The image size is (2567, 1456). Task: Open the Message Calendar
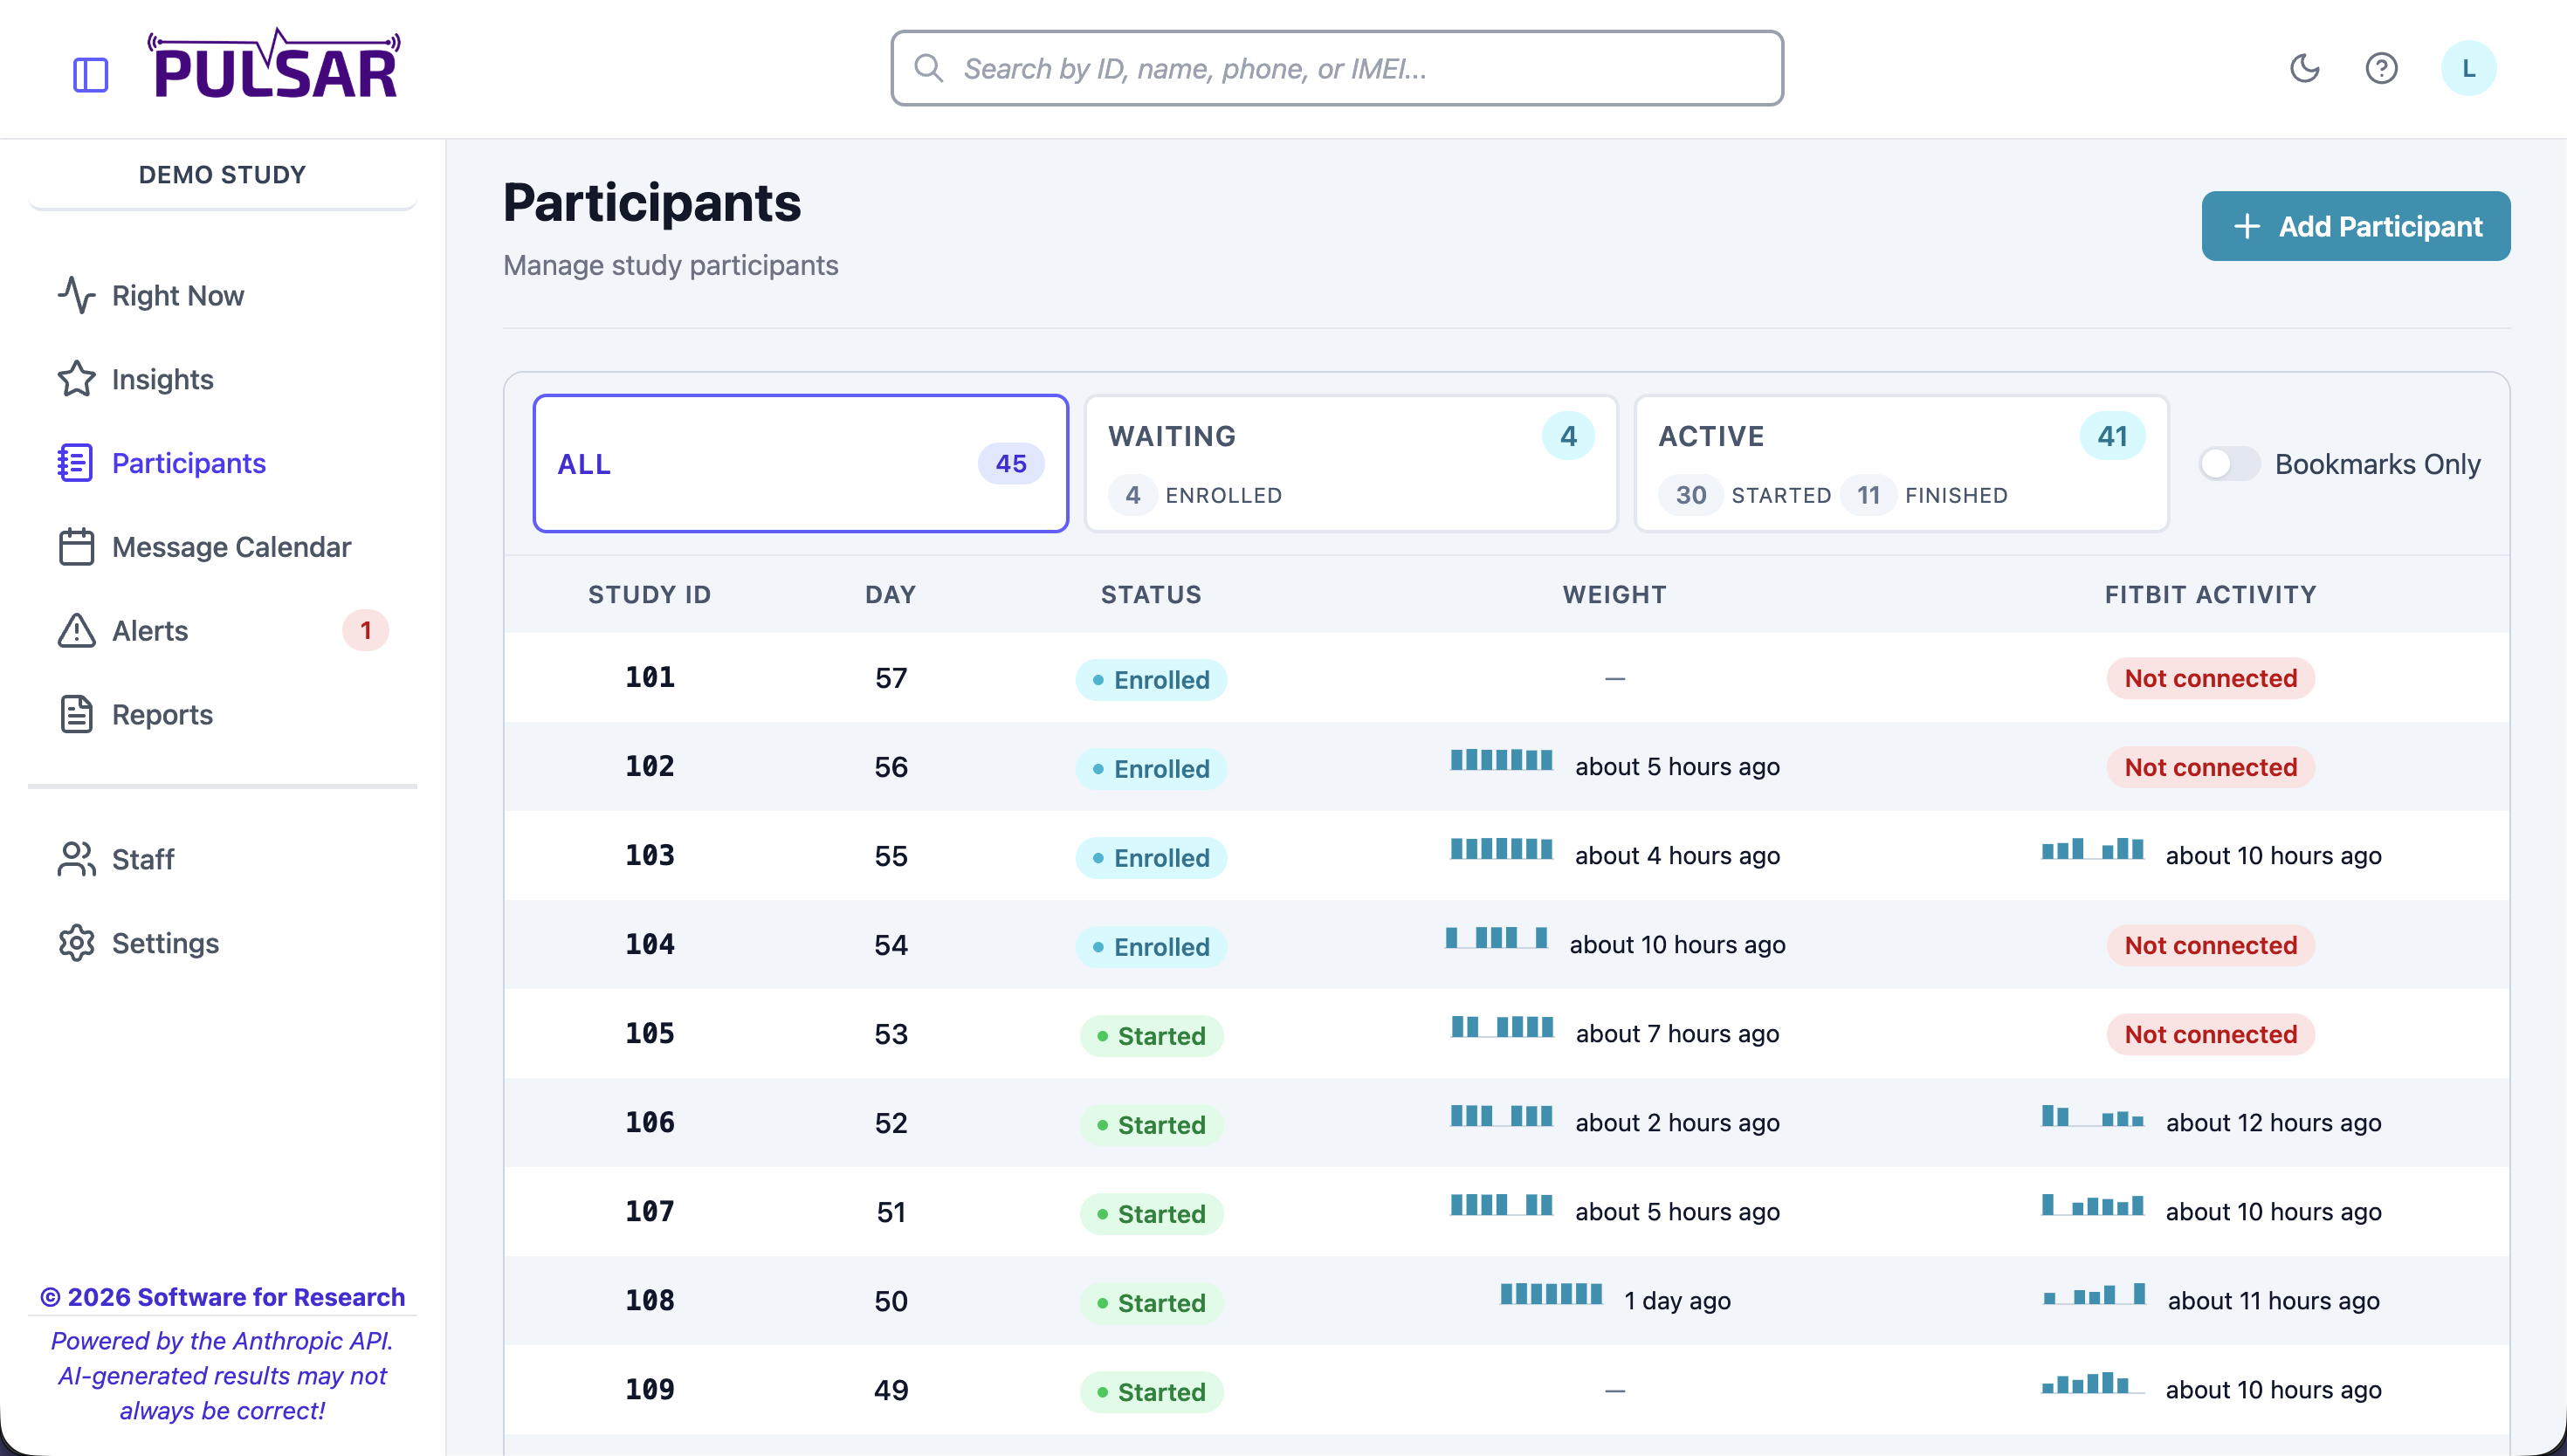click(x=231, y=547)
